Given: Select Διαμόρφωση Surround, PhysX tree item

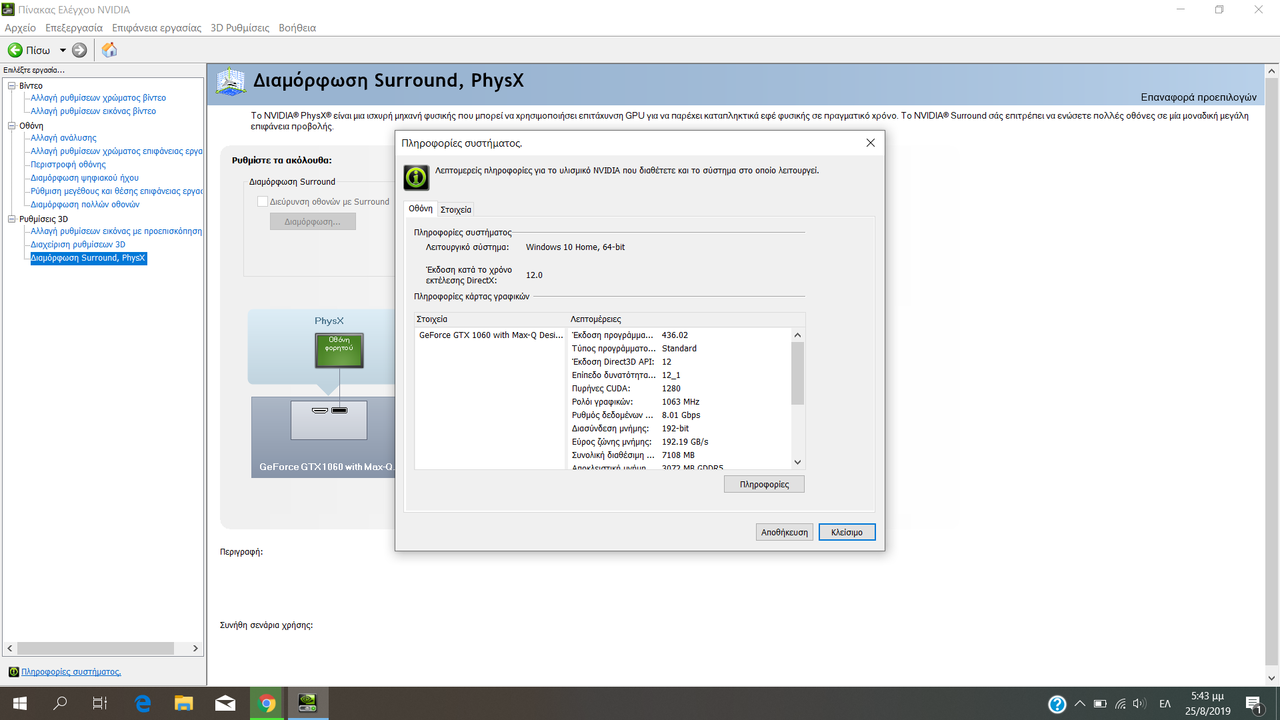Looking at the screenshot, I should [88, 258].
